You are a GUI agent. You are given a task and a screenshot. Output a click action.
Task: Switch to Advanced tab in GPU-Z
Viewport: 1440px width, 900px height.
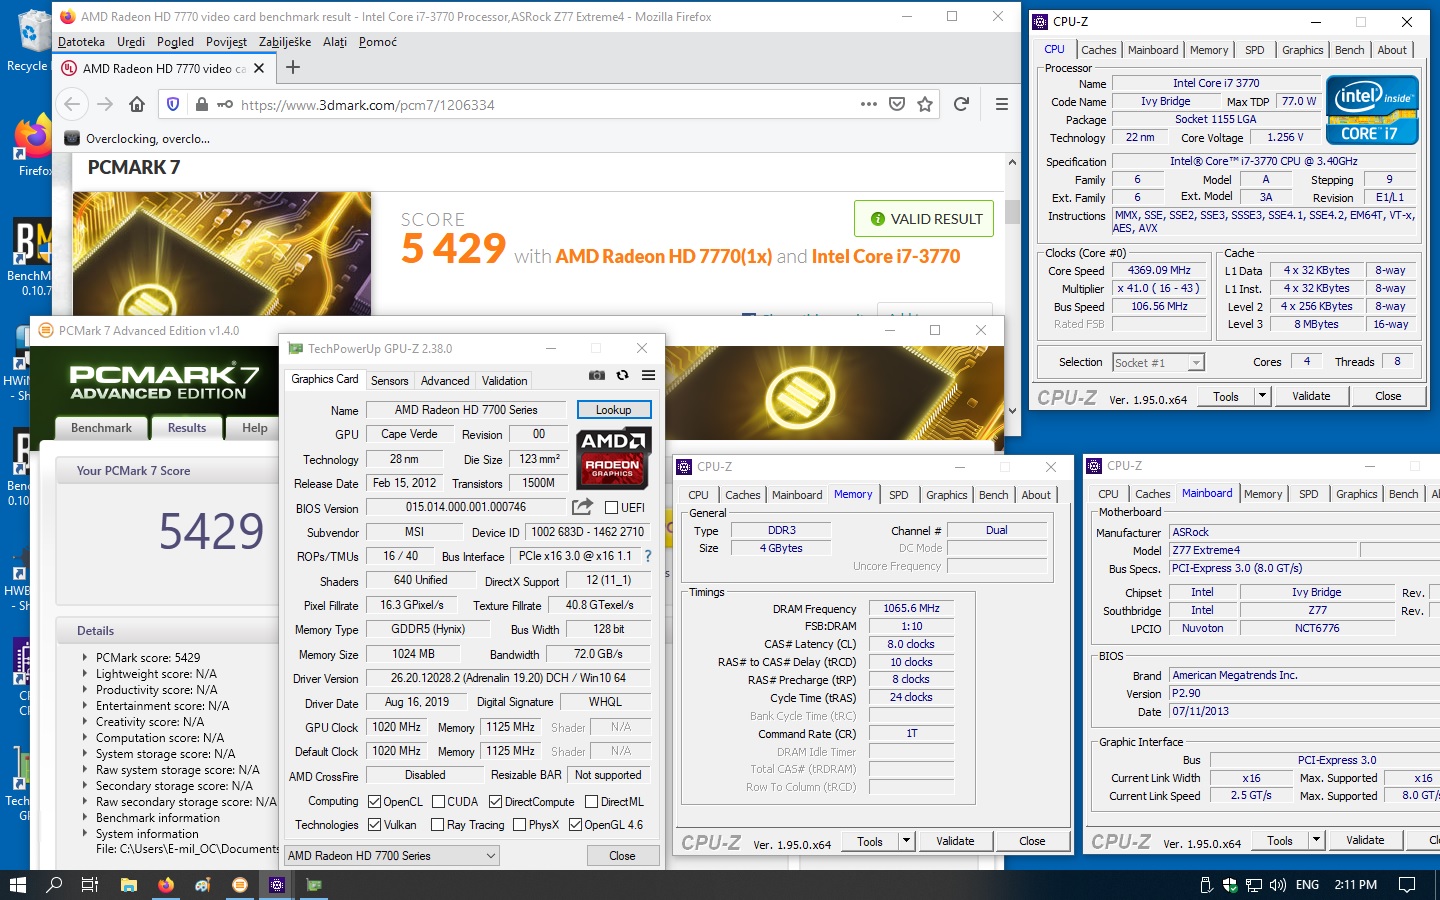[x=445, y=381]
